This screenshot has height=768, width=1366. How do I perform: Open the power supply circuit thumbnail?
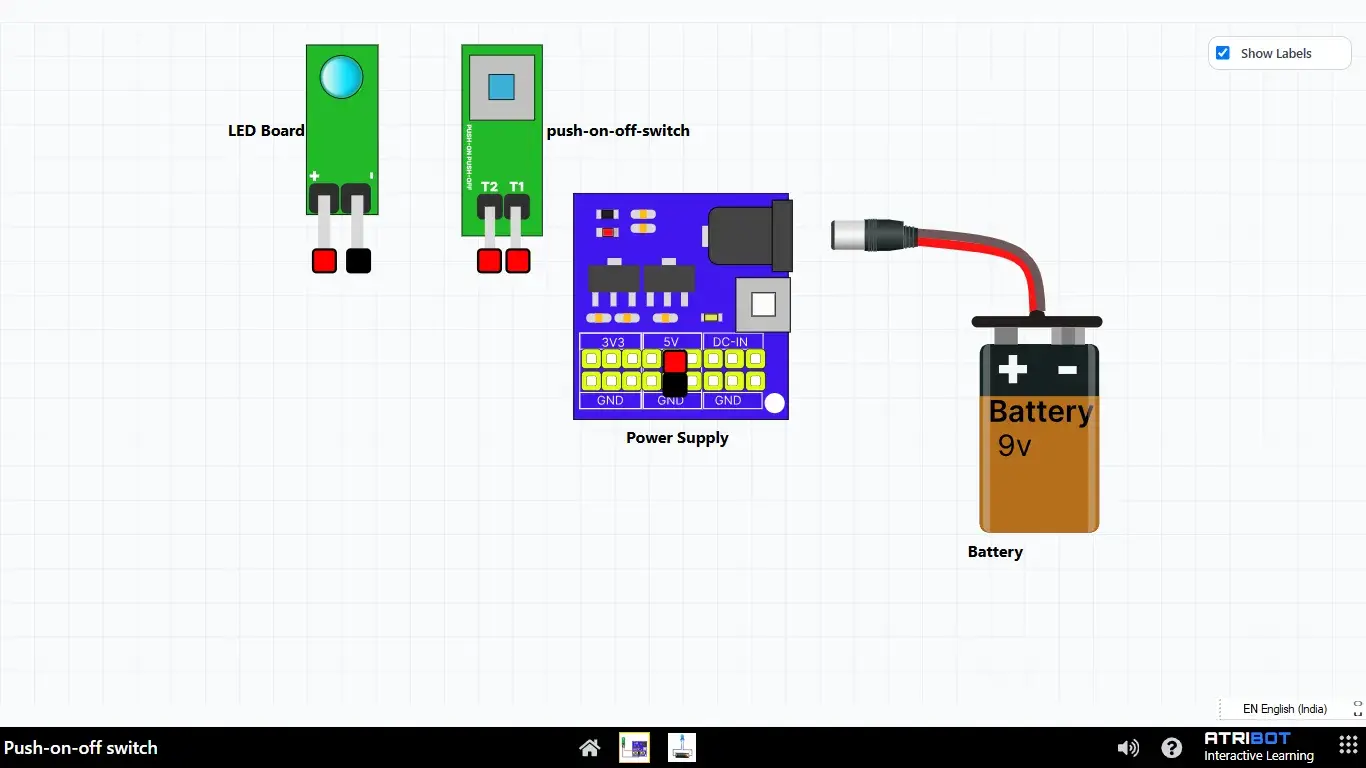[634, 747]
